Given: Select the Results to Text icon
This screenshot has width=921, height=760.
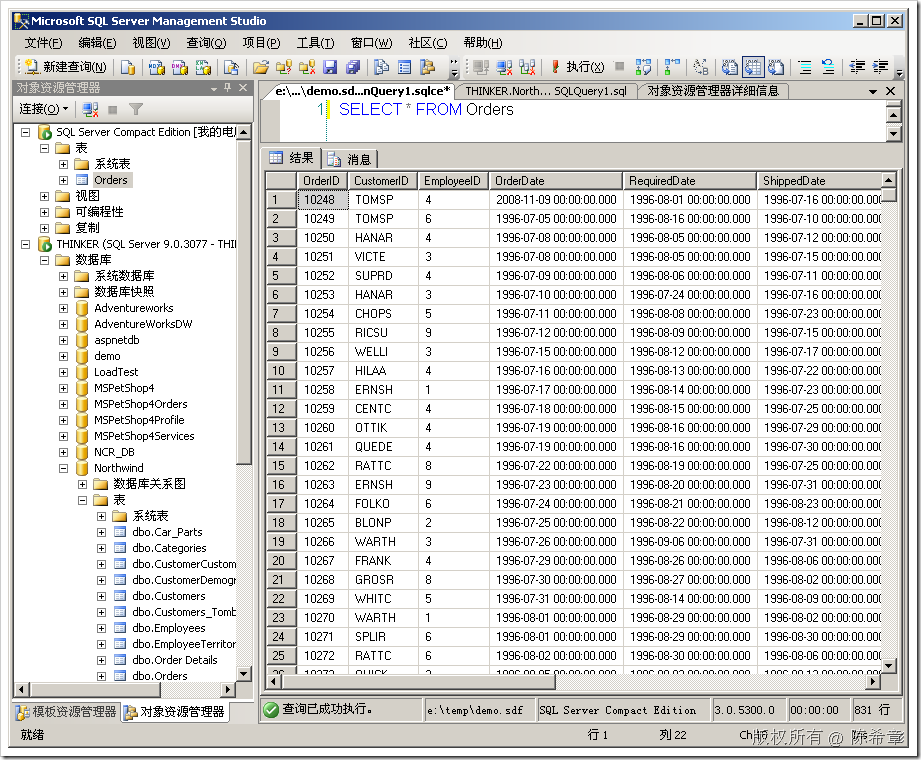Looking at the screenshot, I should click(x=730, y=67).
